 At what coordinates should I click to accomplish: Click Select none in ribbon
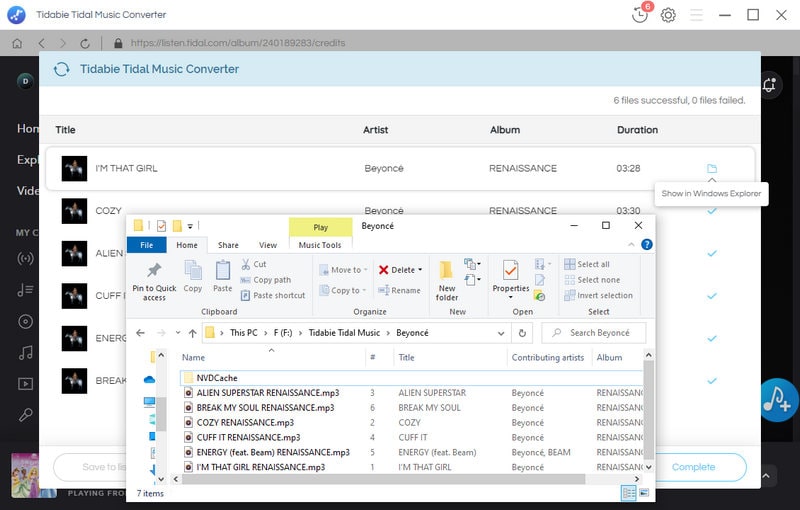pos(592,280)
